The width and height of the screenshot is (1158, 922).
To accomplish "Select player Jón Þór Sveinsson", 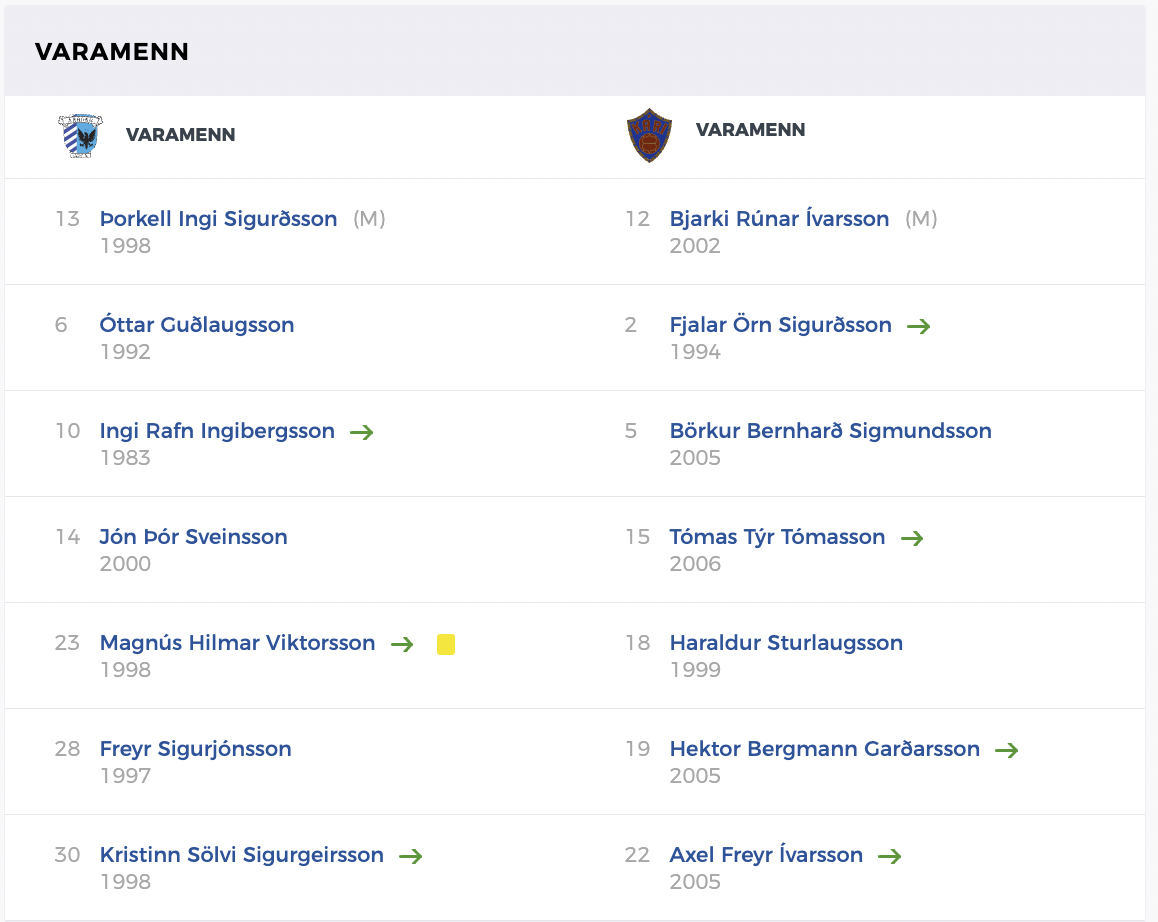I will (193, 537).
